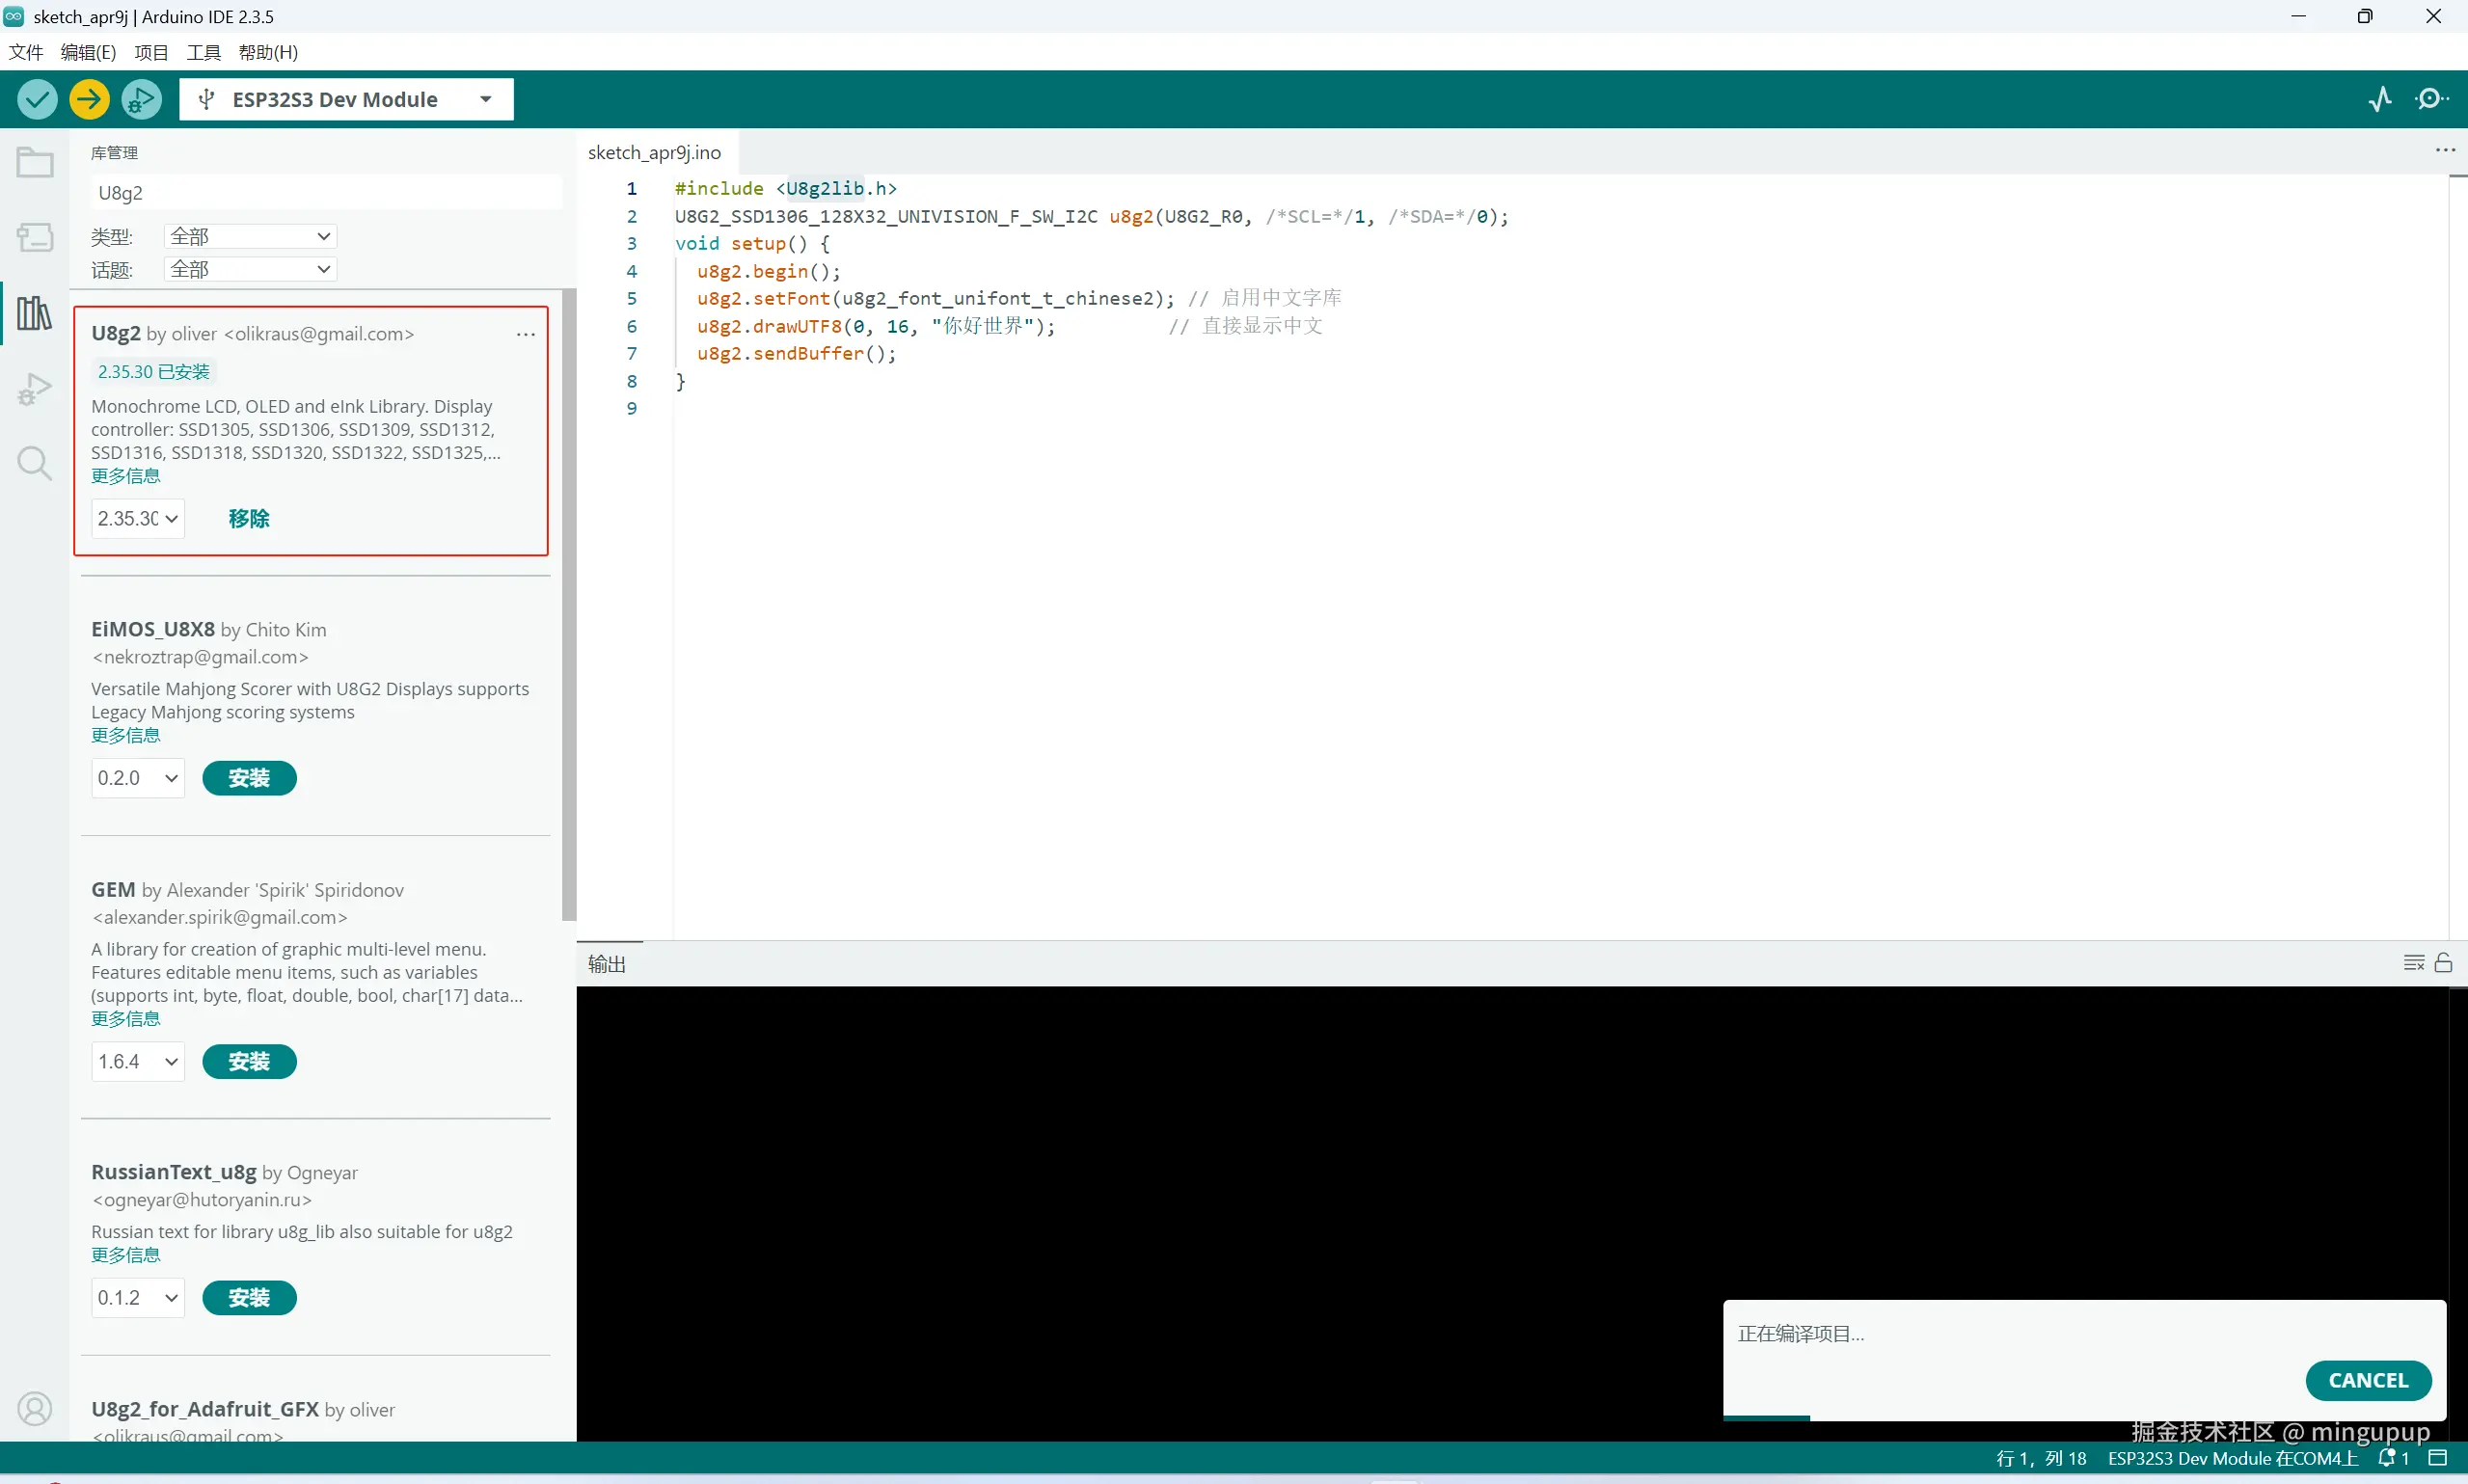Click the library list vertical scrollbar
This screenshot has height=1484, width=2468.
569,600
